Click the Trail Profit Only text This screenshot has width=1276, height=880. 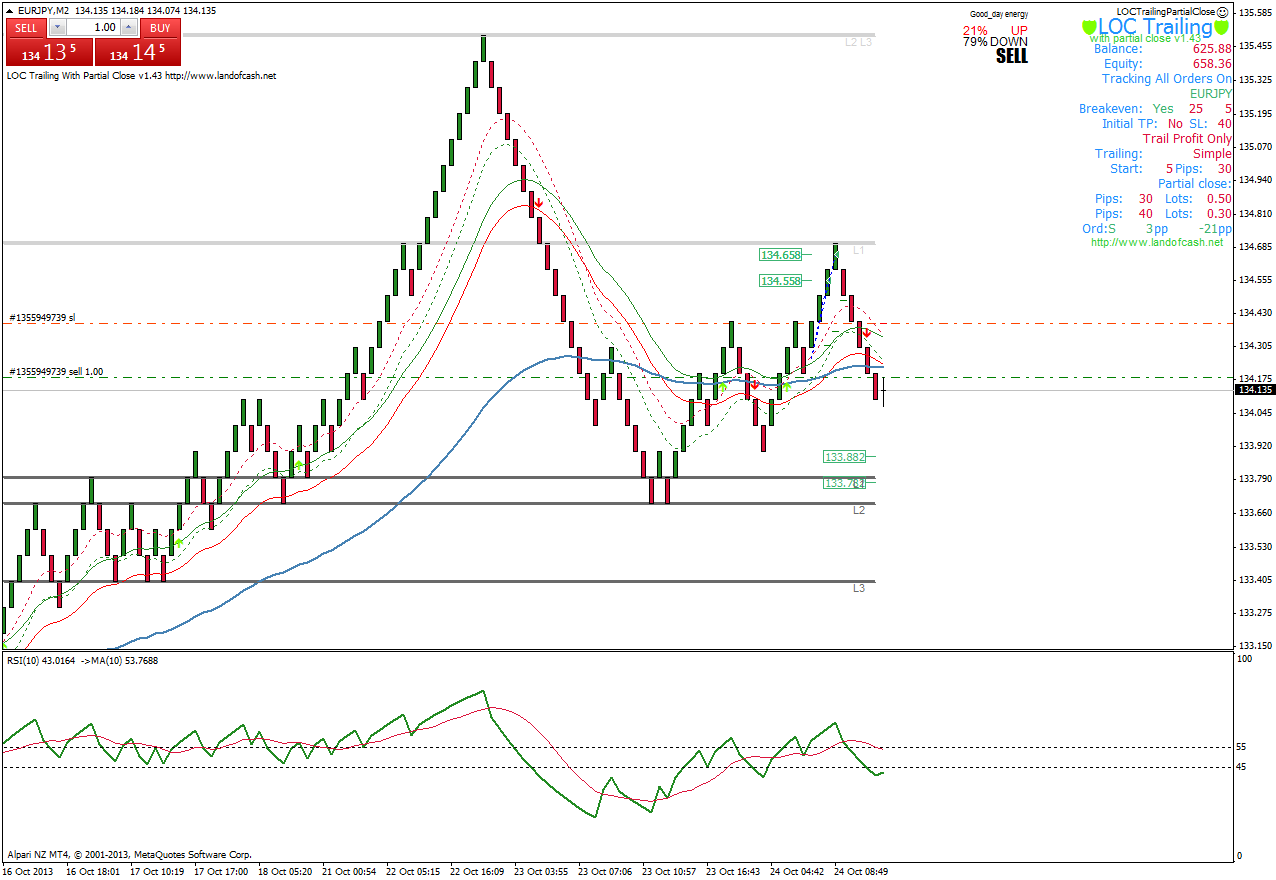(x=1188, y=139)
